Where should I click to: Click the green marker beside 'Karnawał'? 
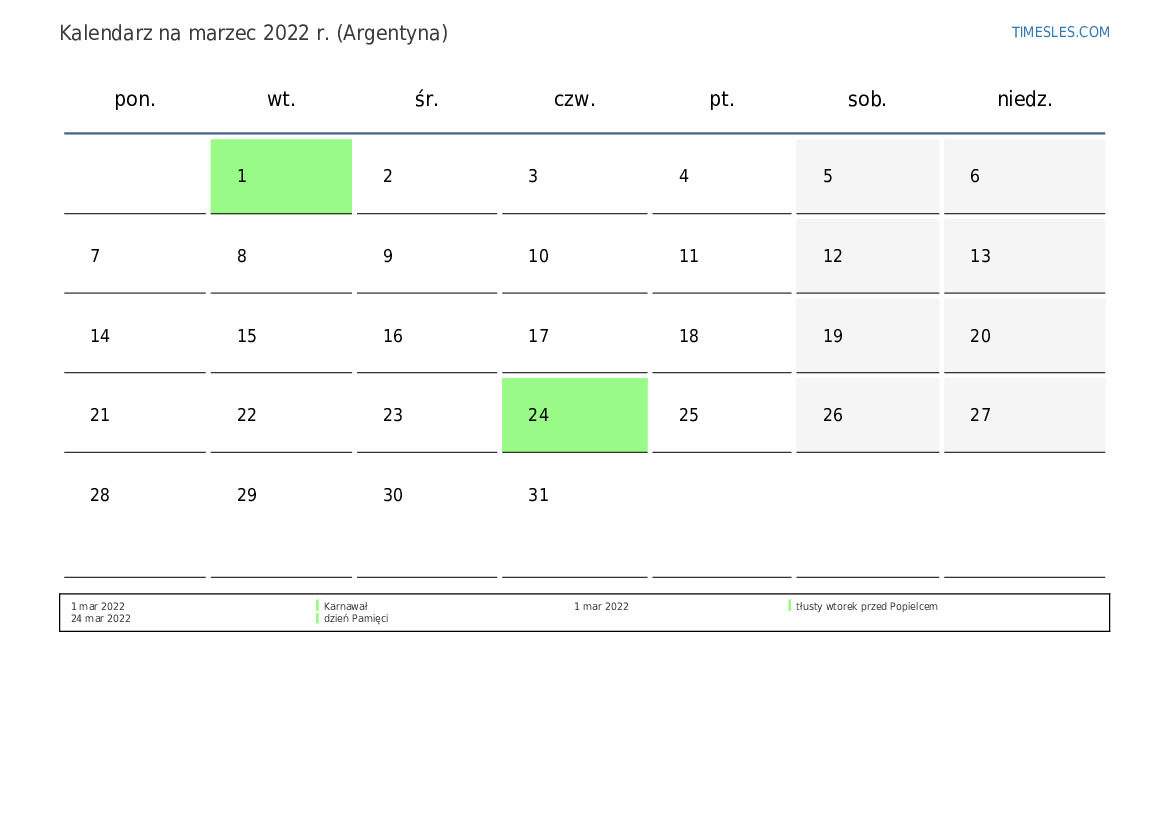click(x=318, y=606)
